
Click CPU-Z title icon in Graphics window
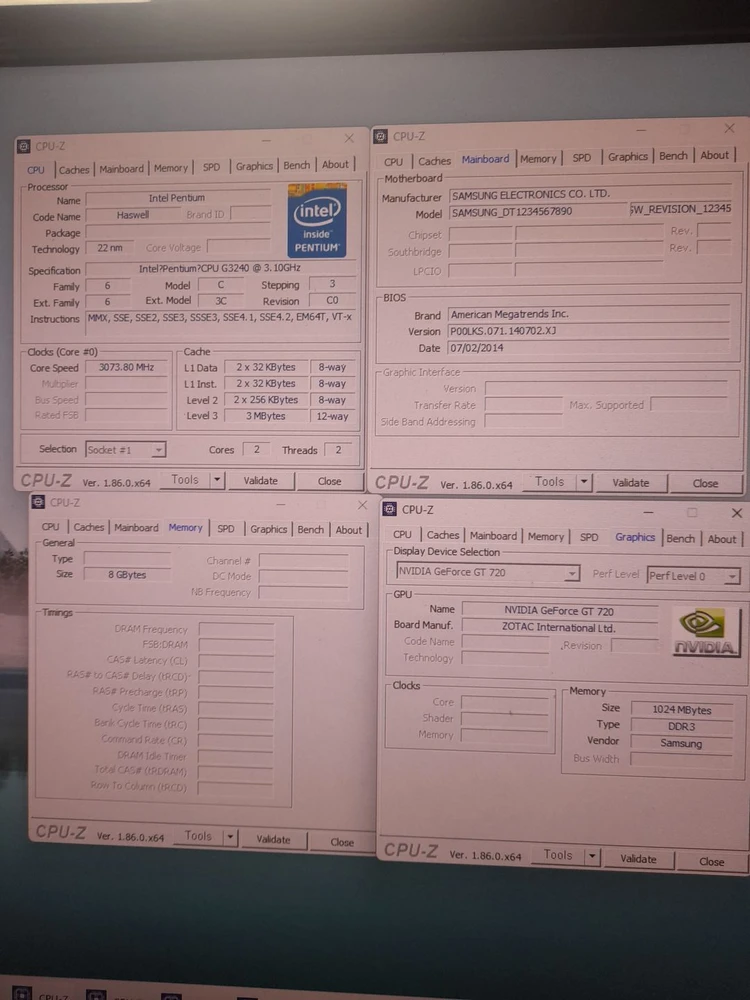click(x=390, y=509)
